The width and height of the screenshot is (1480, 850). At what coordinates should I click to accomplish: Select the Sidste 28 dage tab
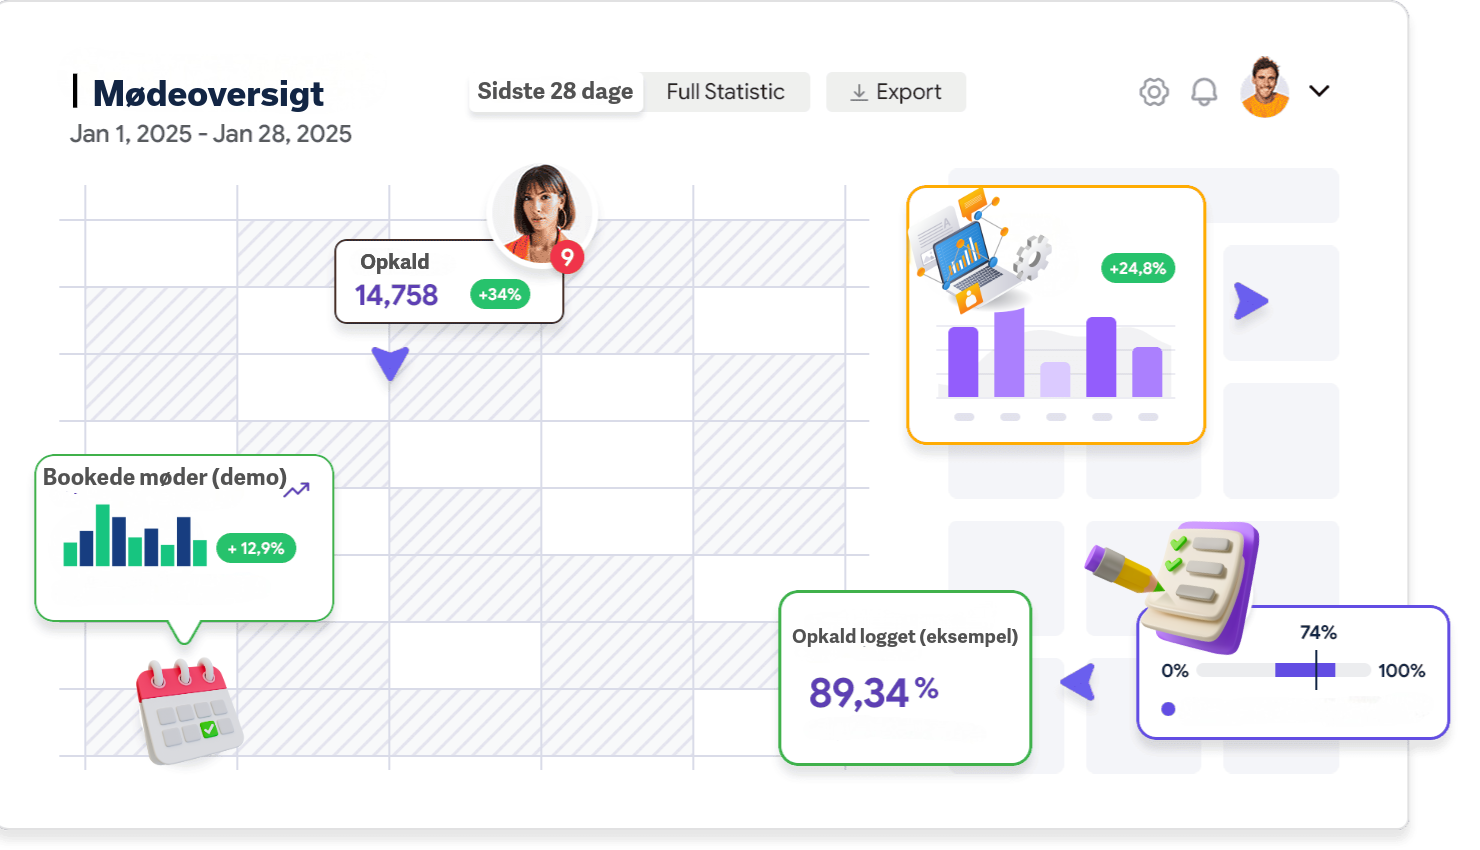pos(555,91)
